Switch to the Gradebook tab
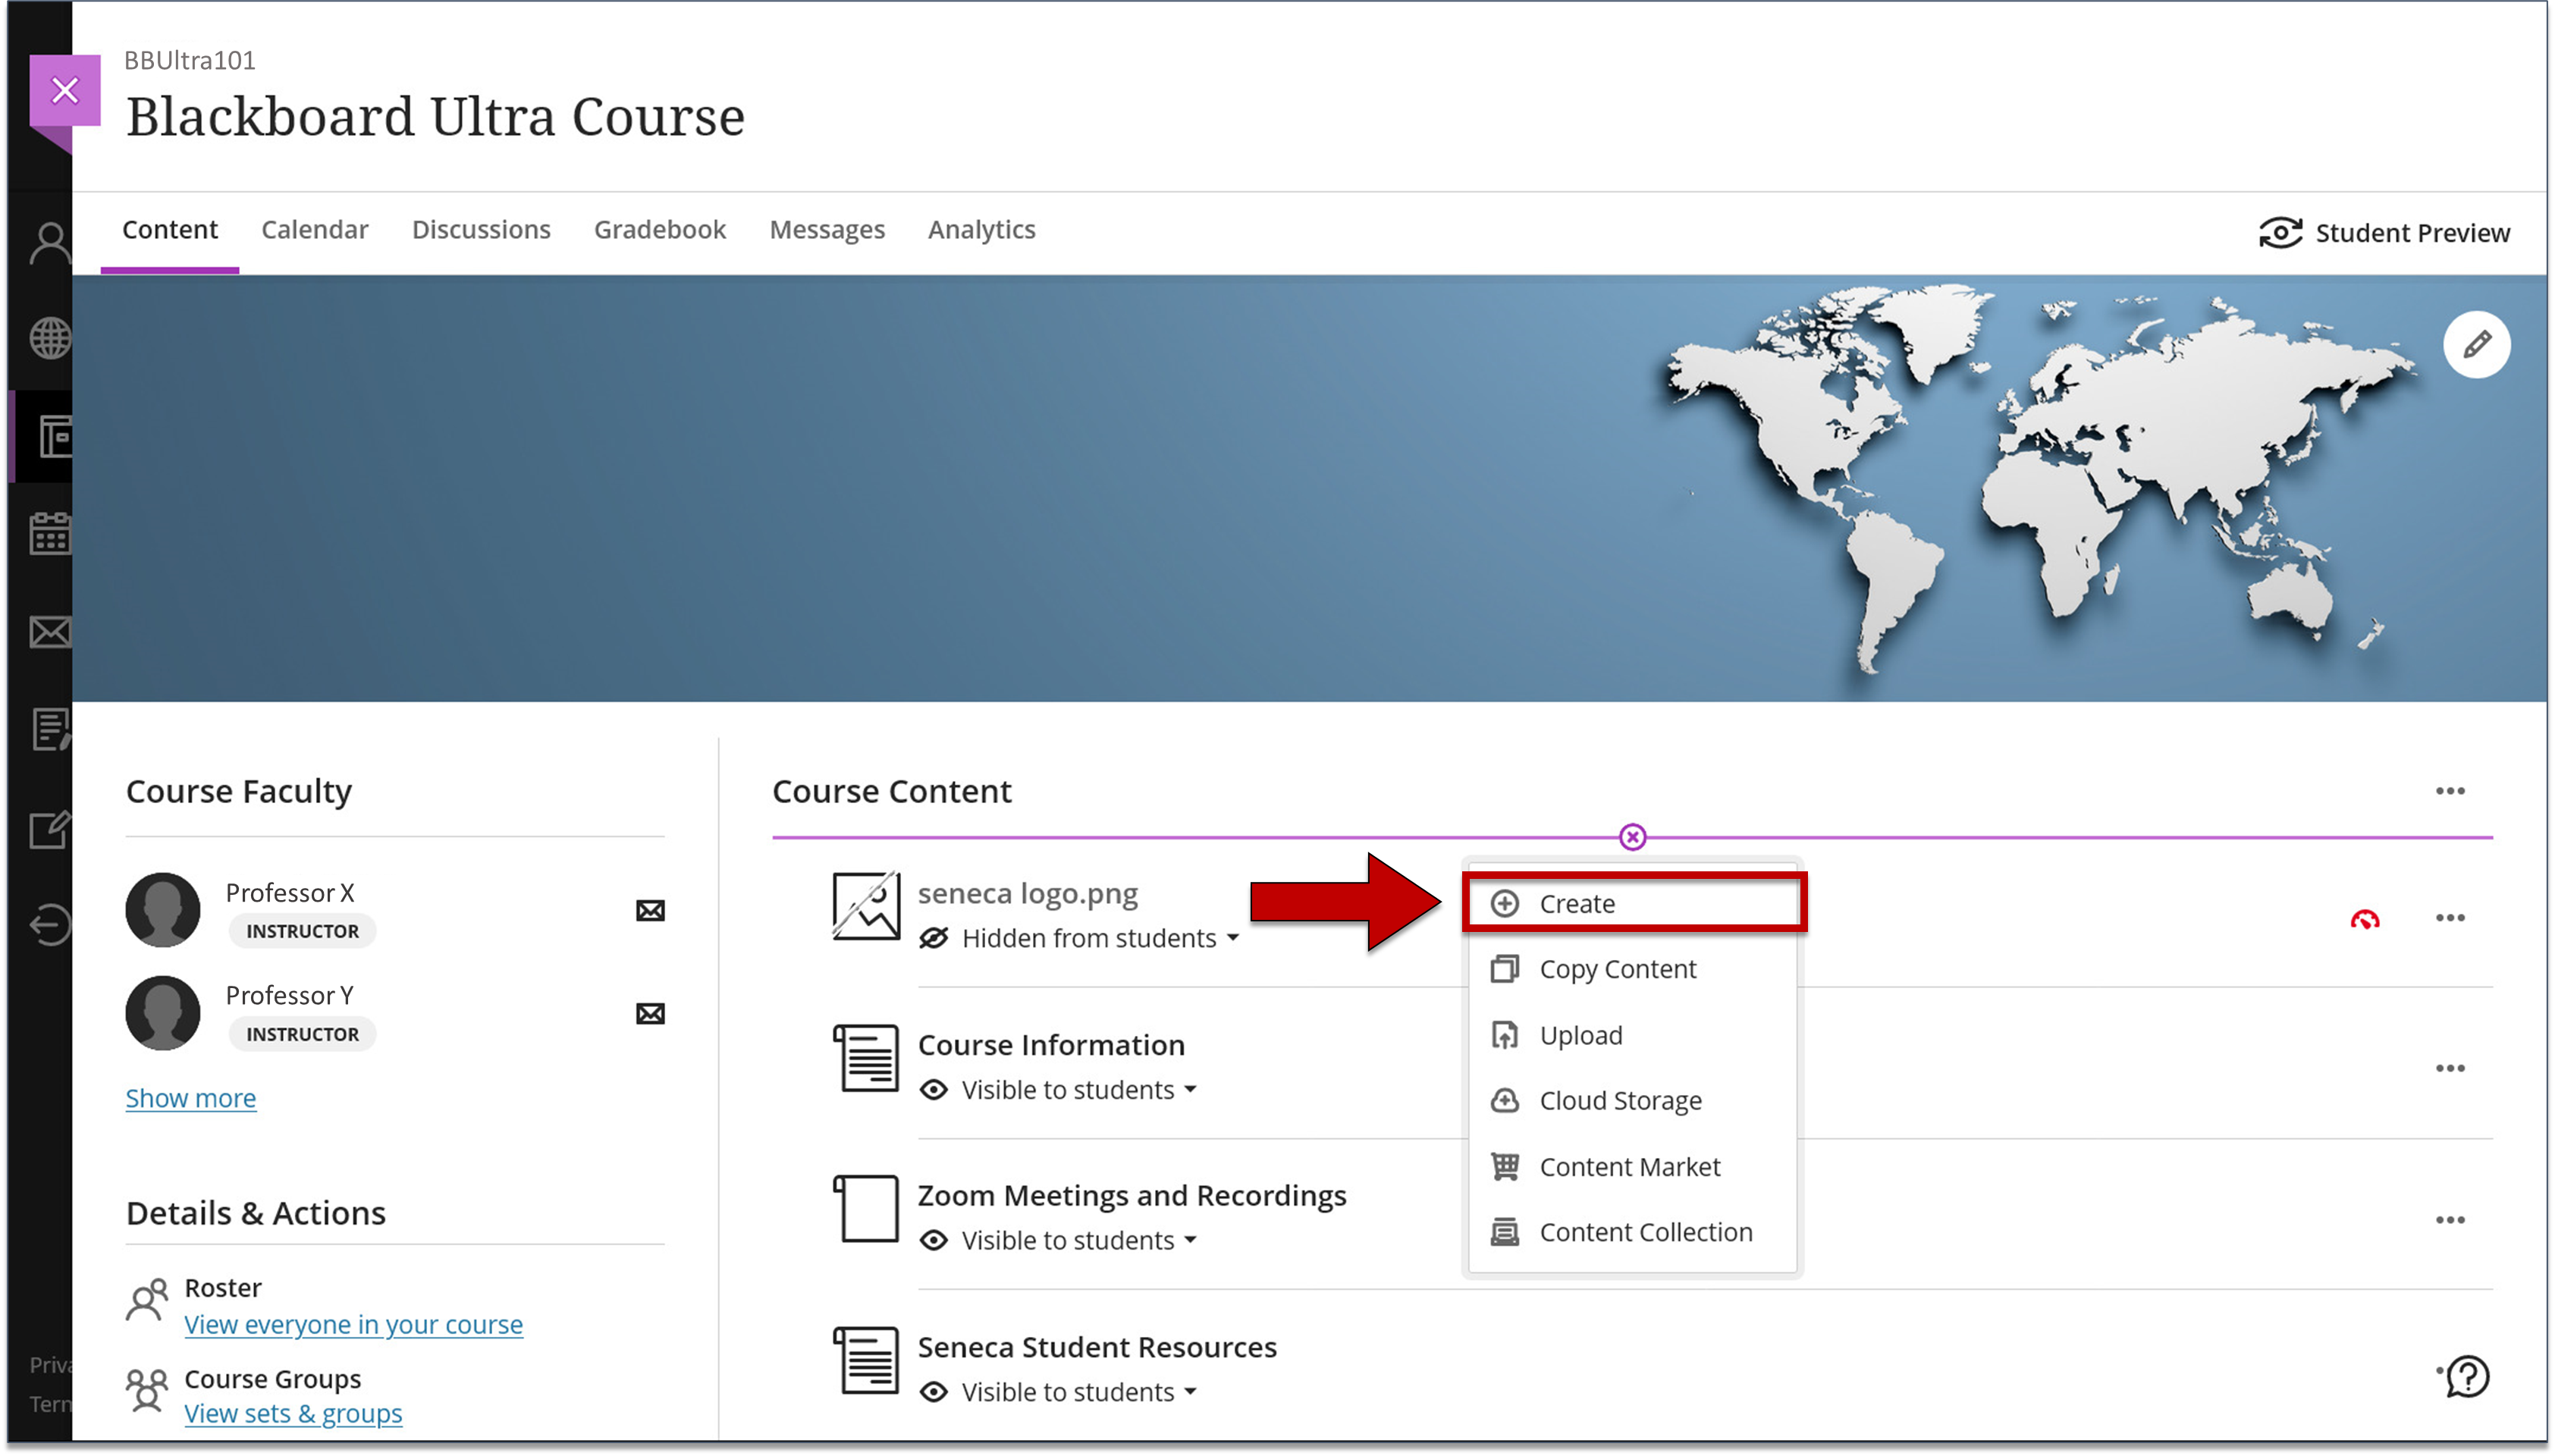The width and height of the screenshot is (2555, 1456). [660, 230]
